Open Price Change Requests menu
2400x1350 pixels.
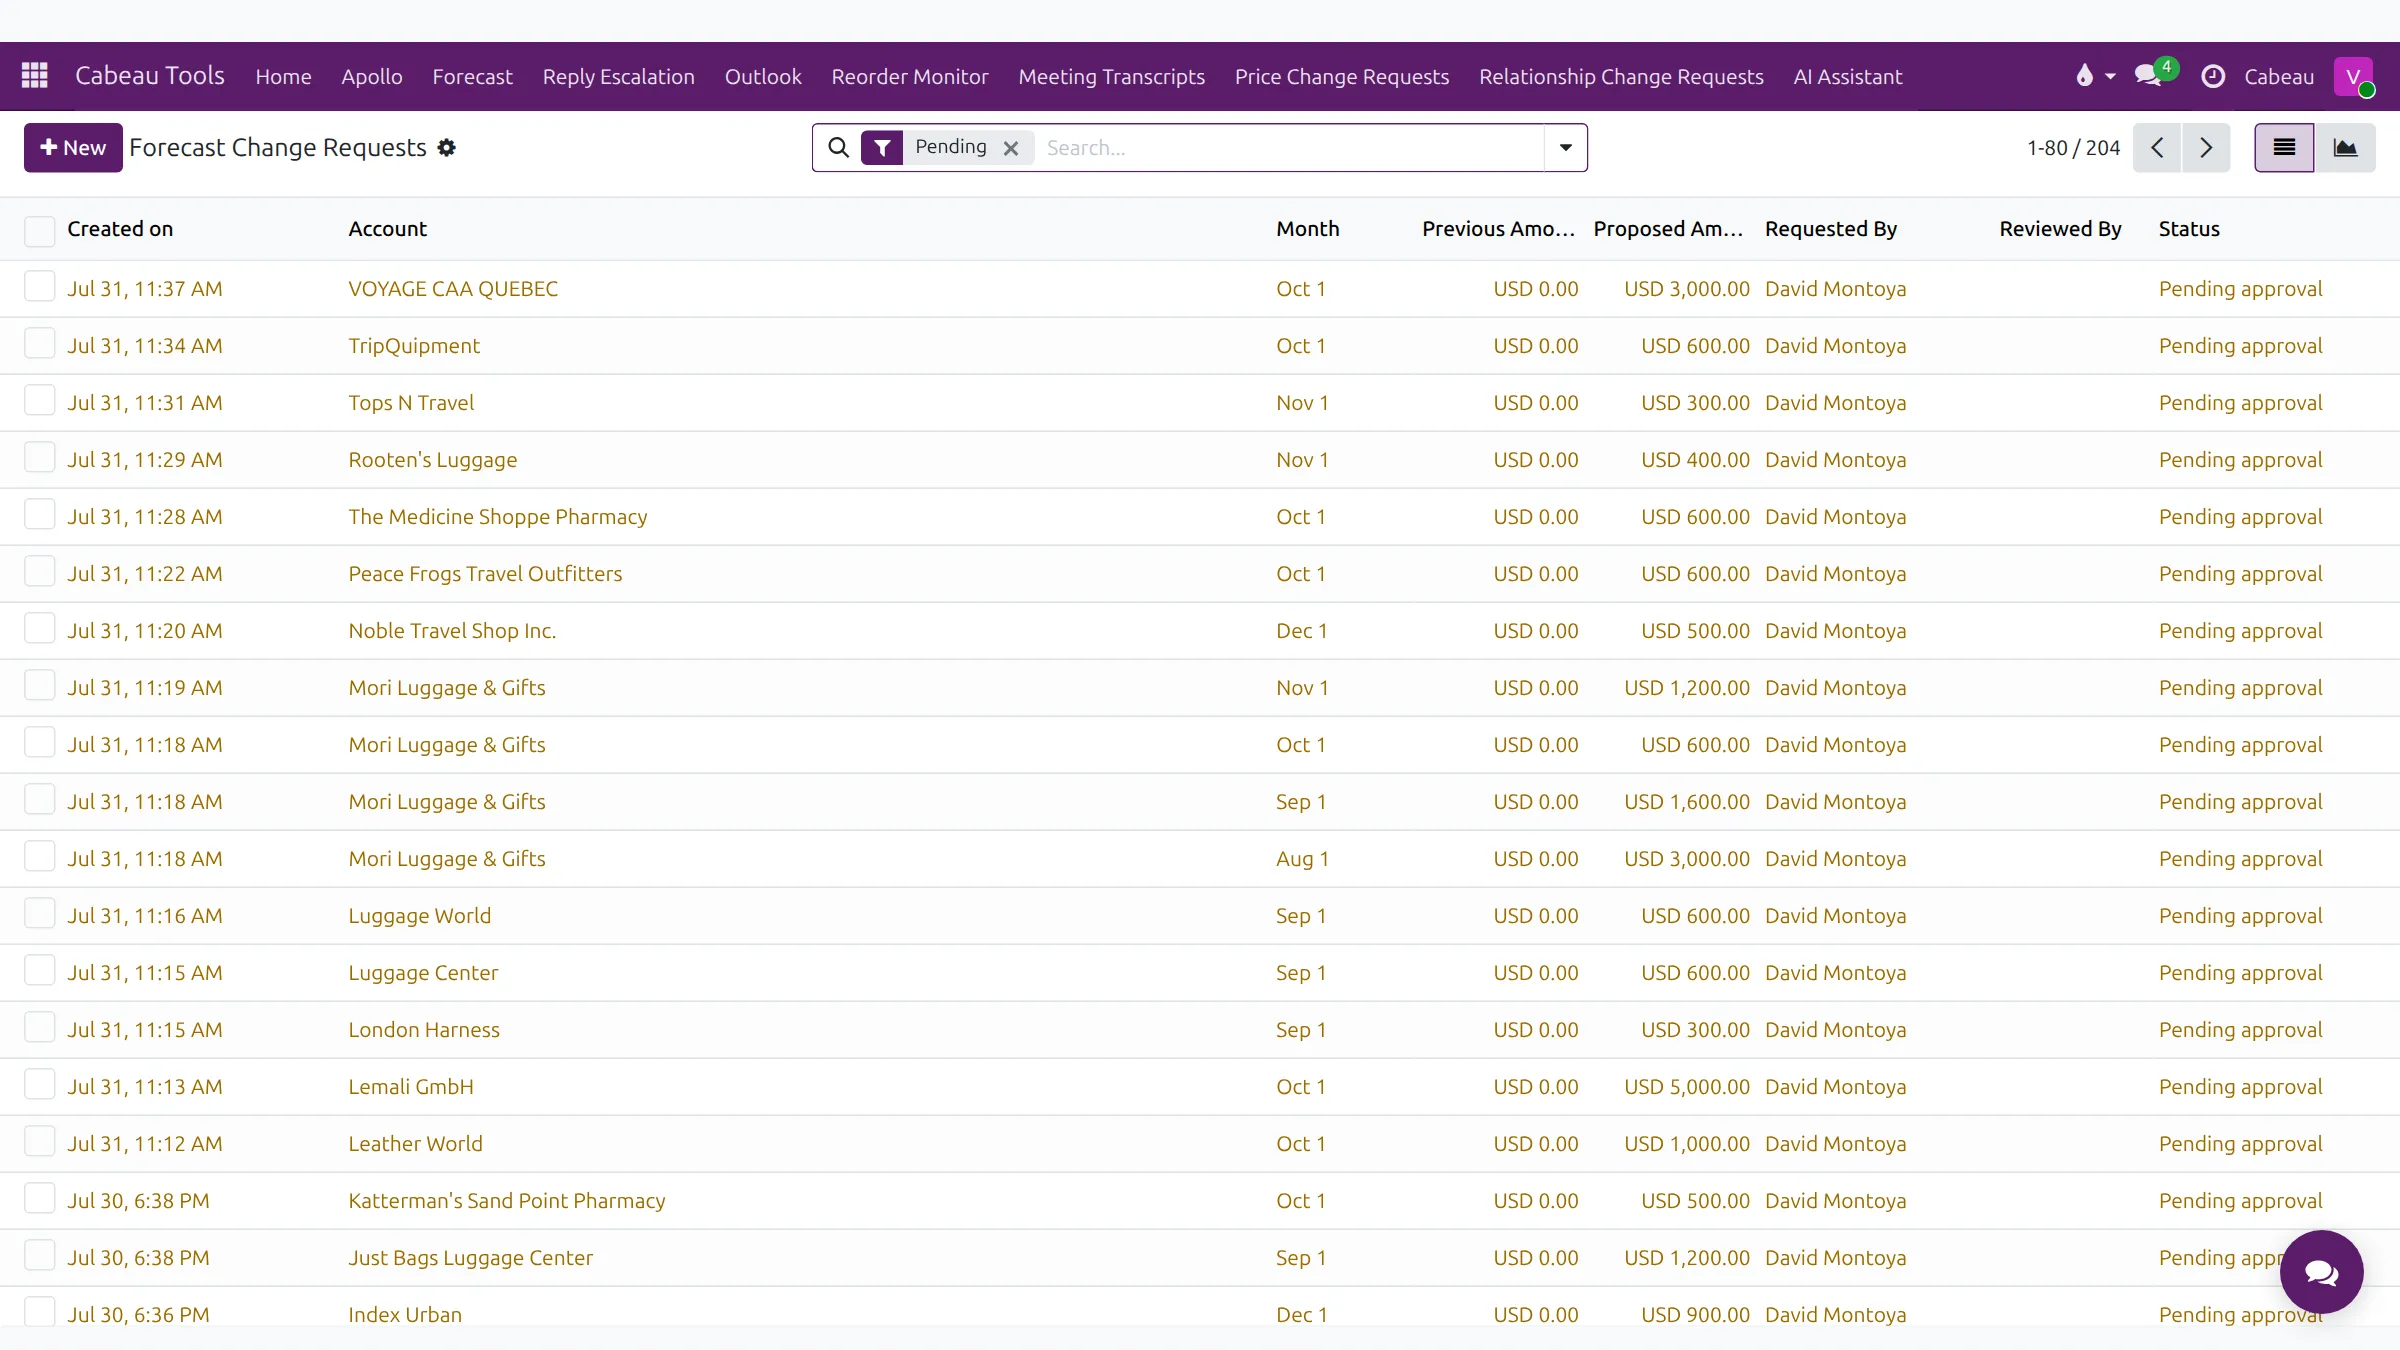click(x=1341, y=76)
